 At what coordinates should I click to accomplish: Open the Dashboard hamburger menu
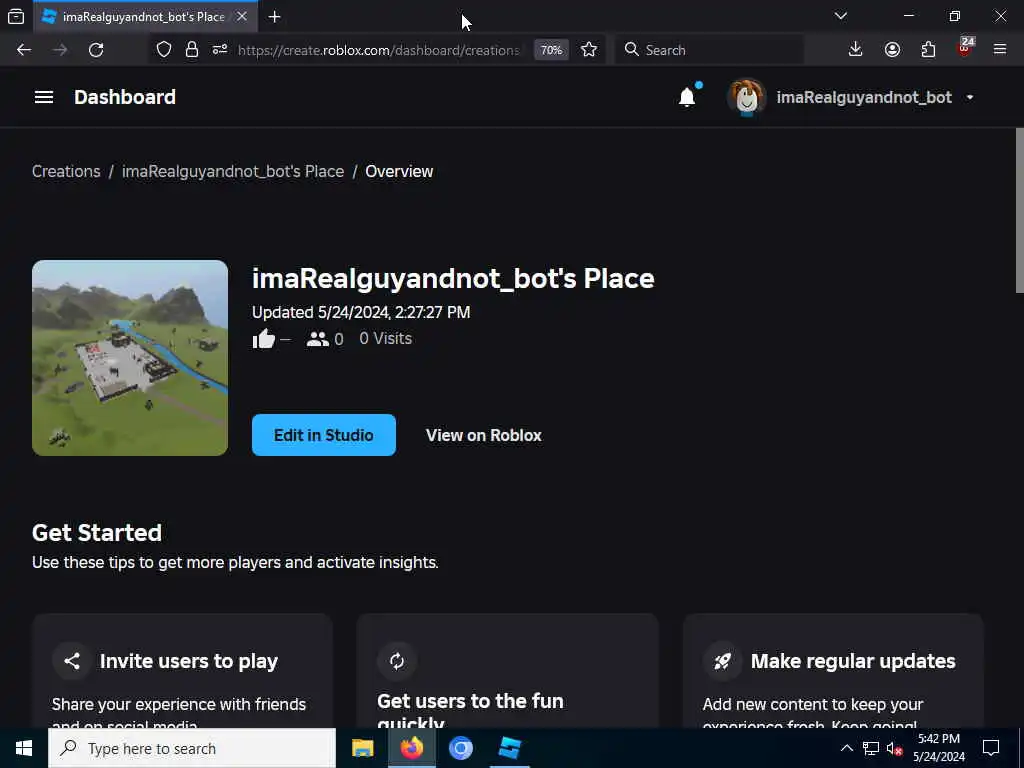pos(44,97)
